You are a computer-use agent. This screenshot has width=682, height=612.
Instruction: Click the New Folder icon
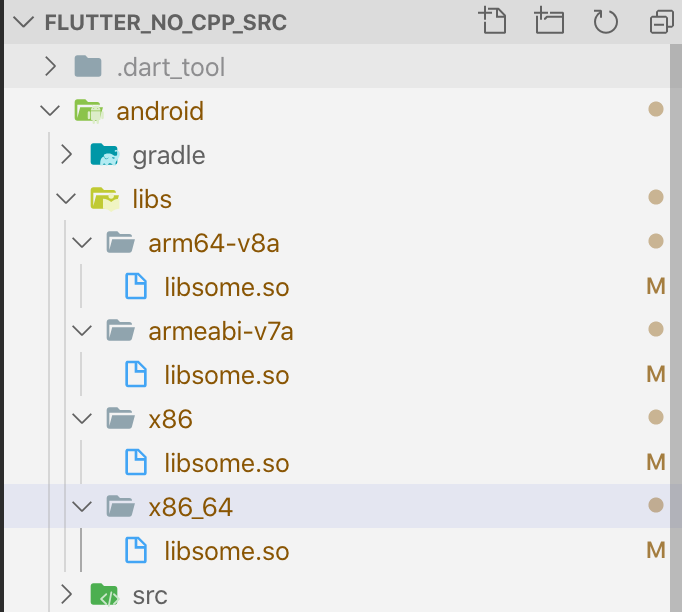click(x=548, y=21)
